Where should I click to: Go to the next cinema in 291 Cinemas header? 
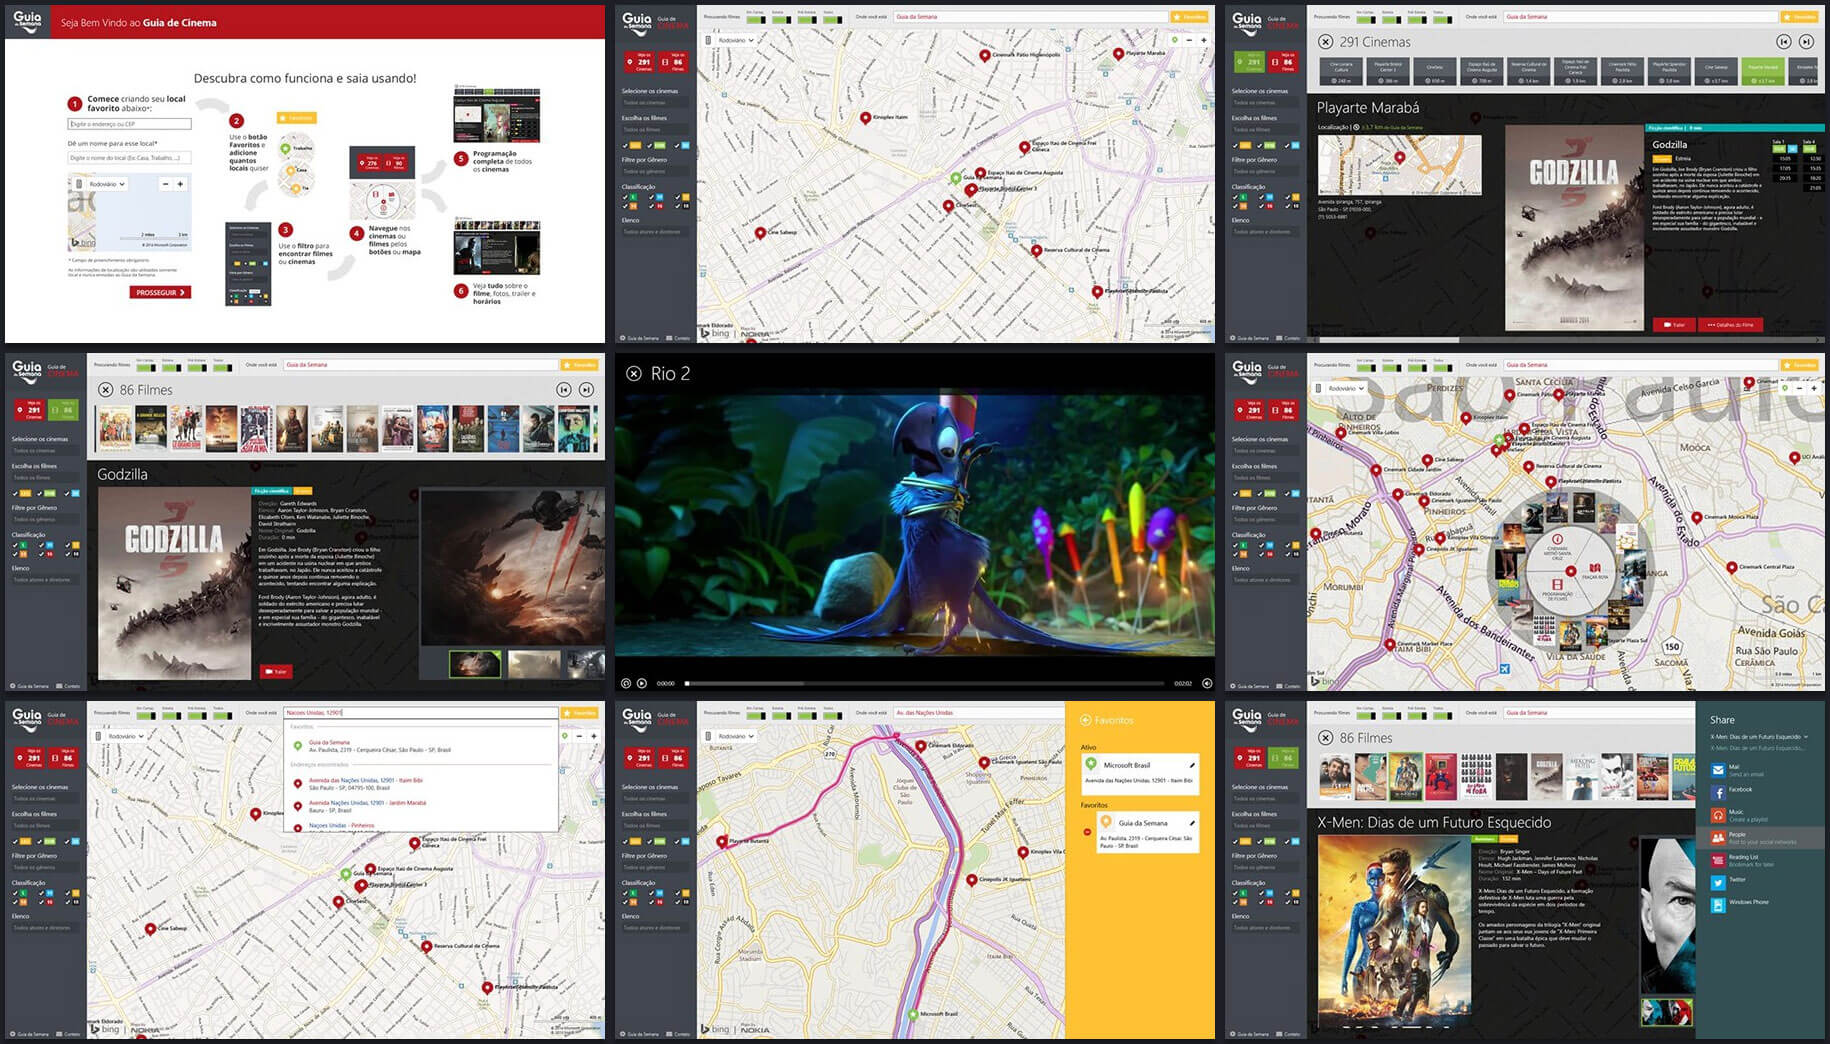[1806, 42]
